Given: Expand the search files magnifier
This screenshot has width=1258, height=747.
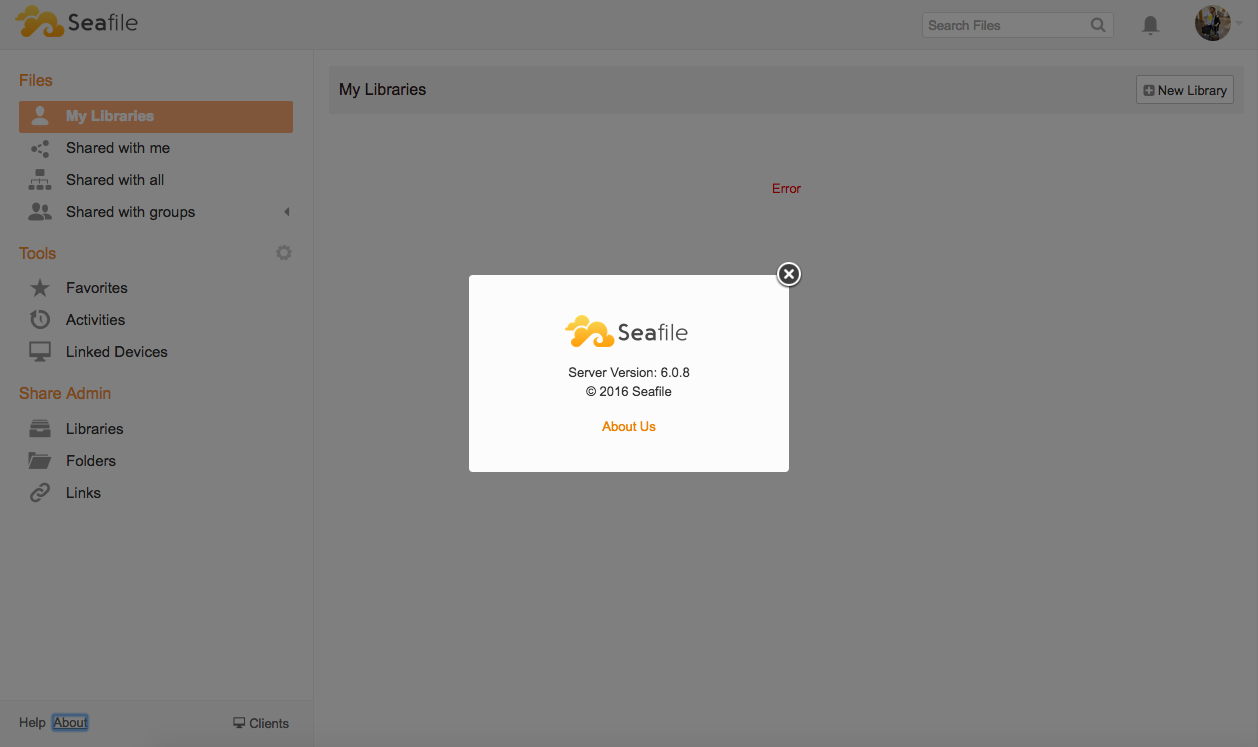Looking at the screenshot, I should tap(1097, 24).
